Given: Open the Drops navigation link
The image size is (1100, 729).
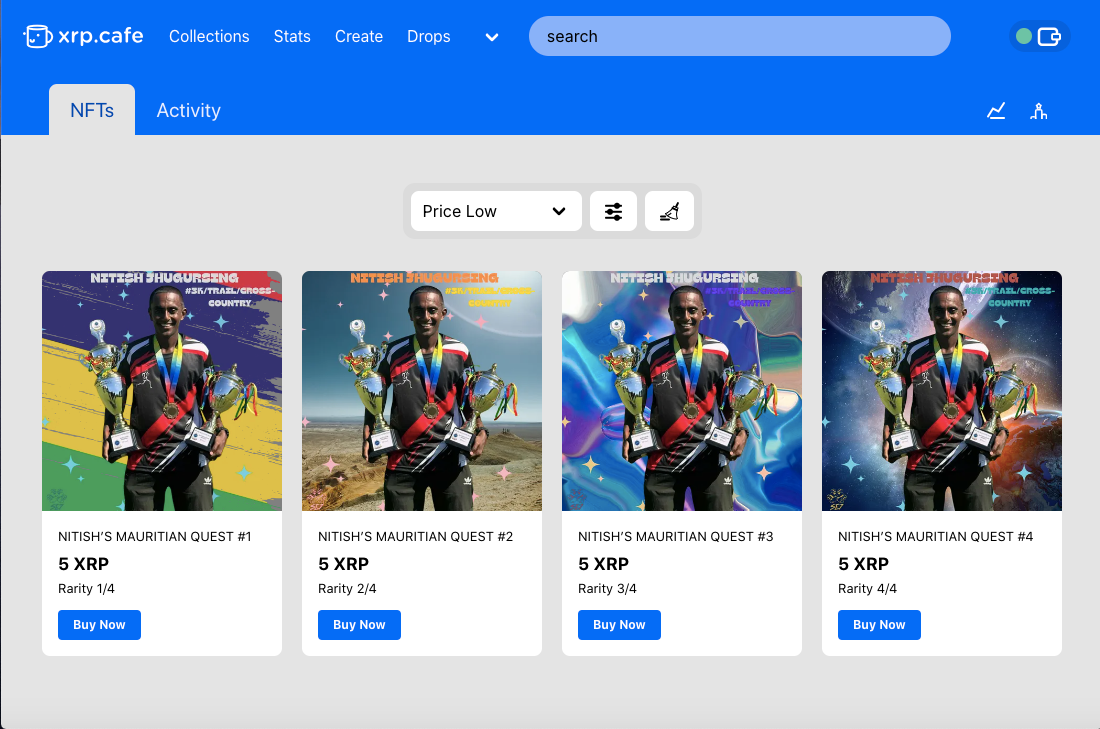Looking at the screenshot, I should click(428, 36).
